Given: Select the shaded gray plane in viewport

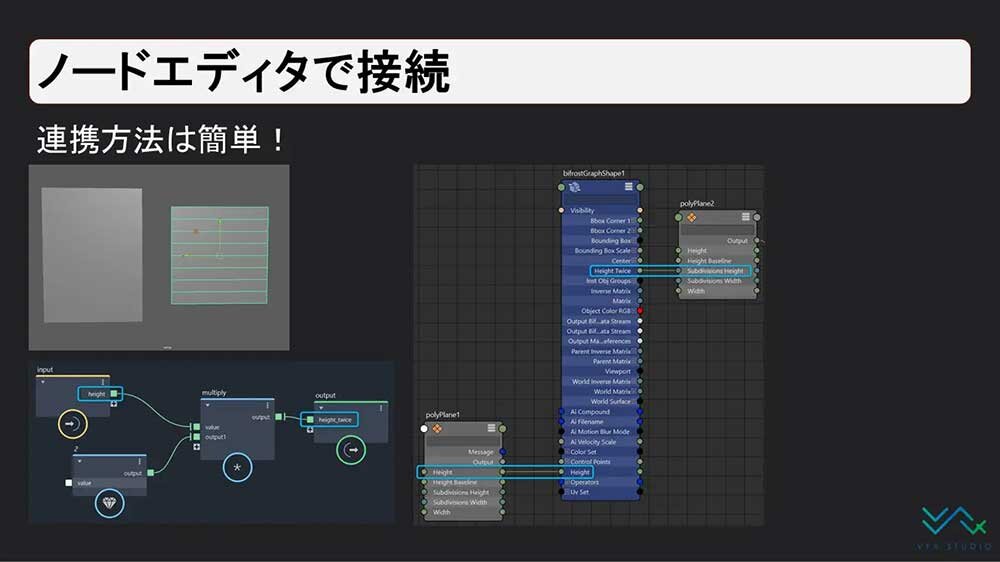Looking at the screenshot, I should point(92,255).
